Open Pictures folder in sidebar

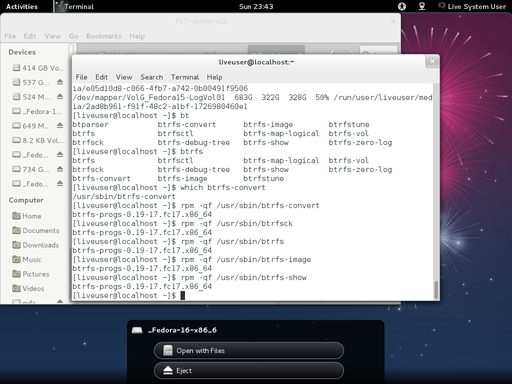31,274
